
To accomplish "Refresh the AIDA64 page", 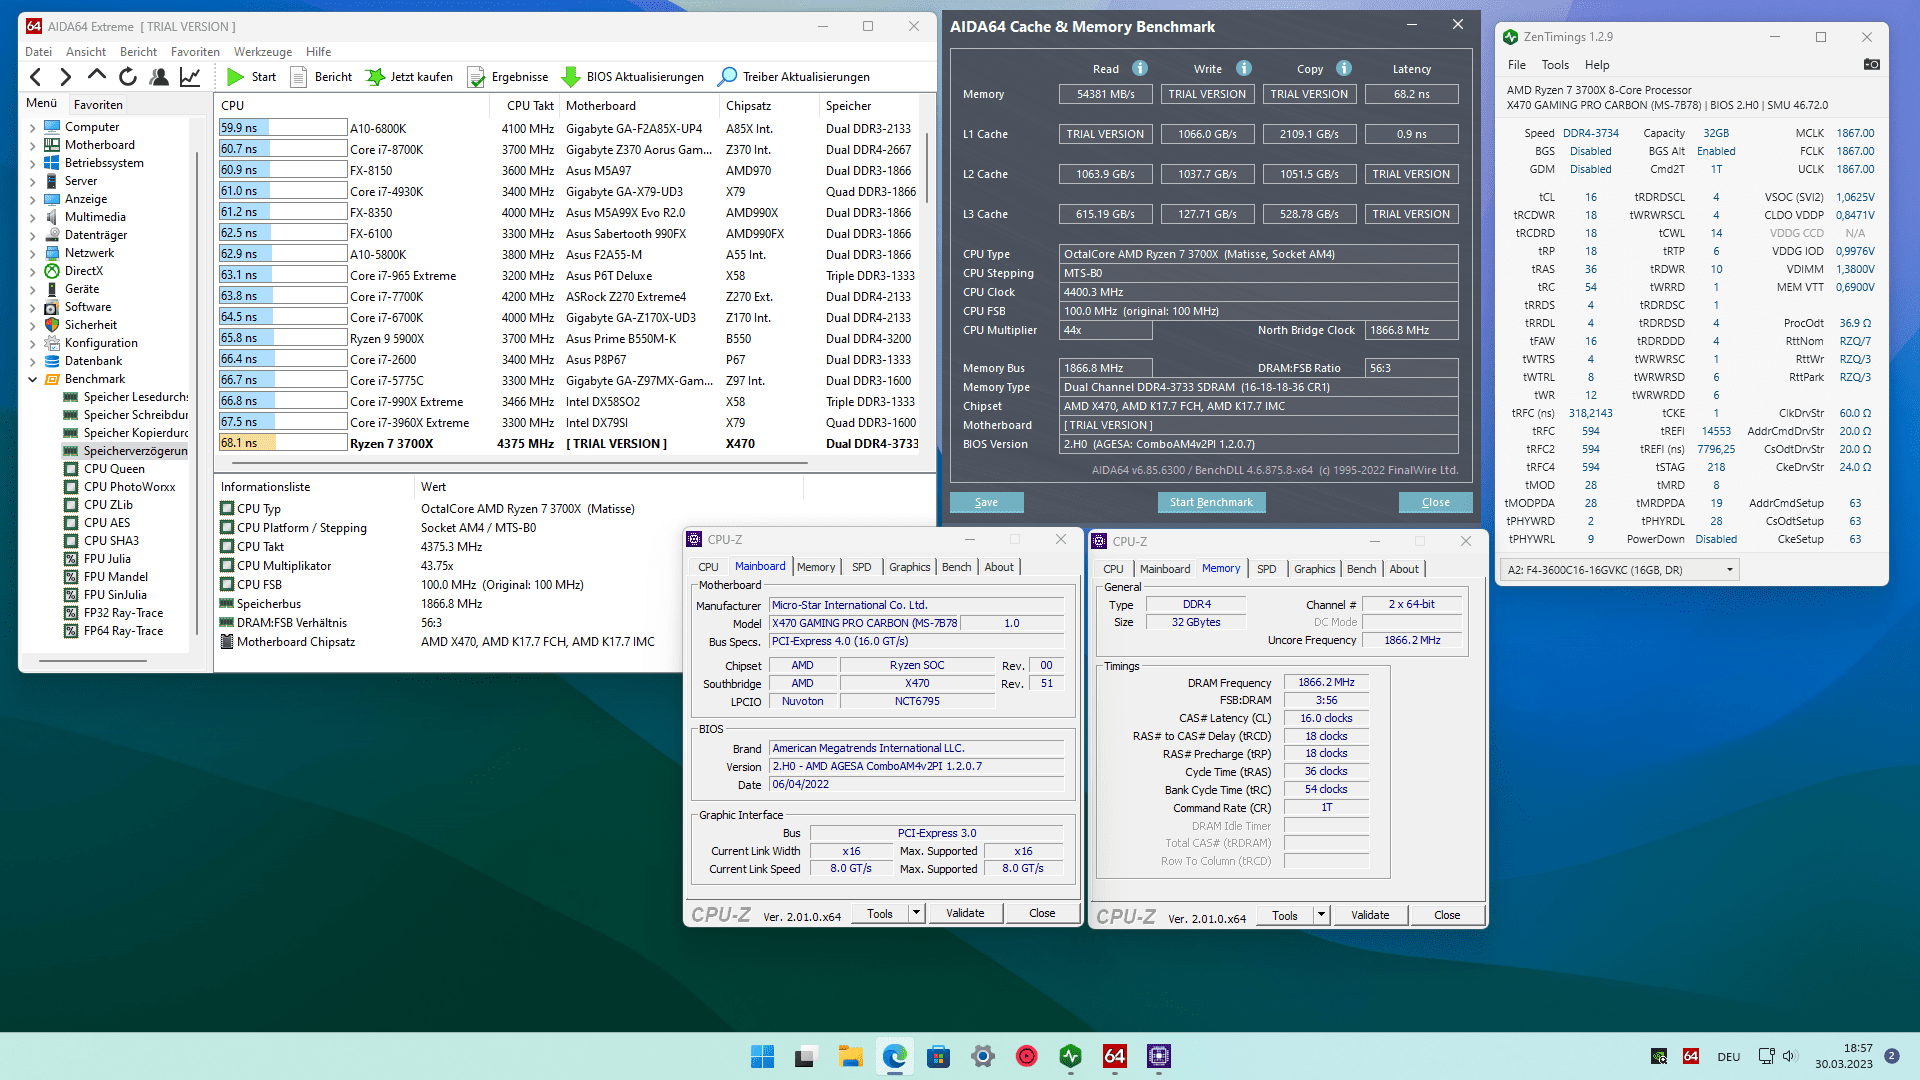I will (x=128, y=77).
